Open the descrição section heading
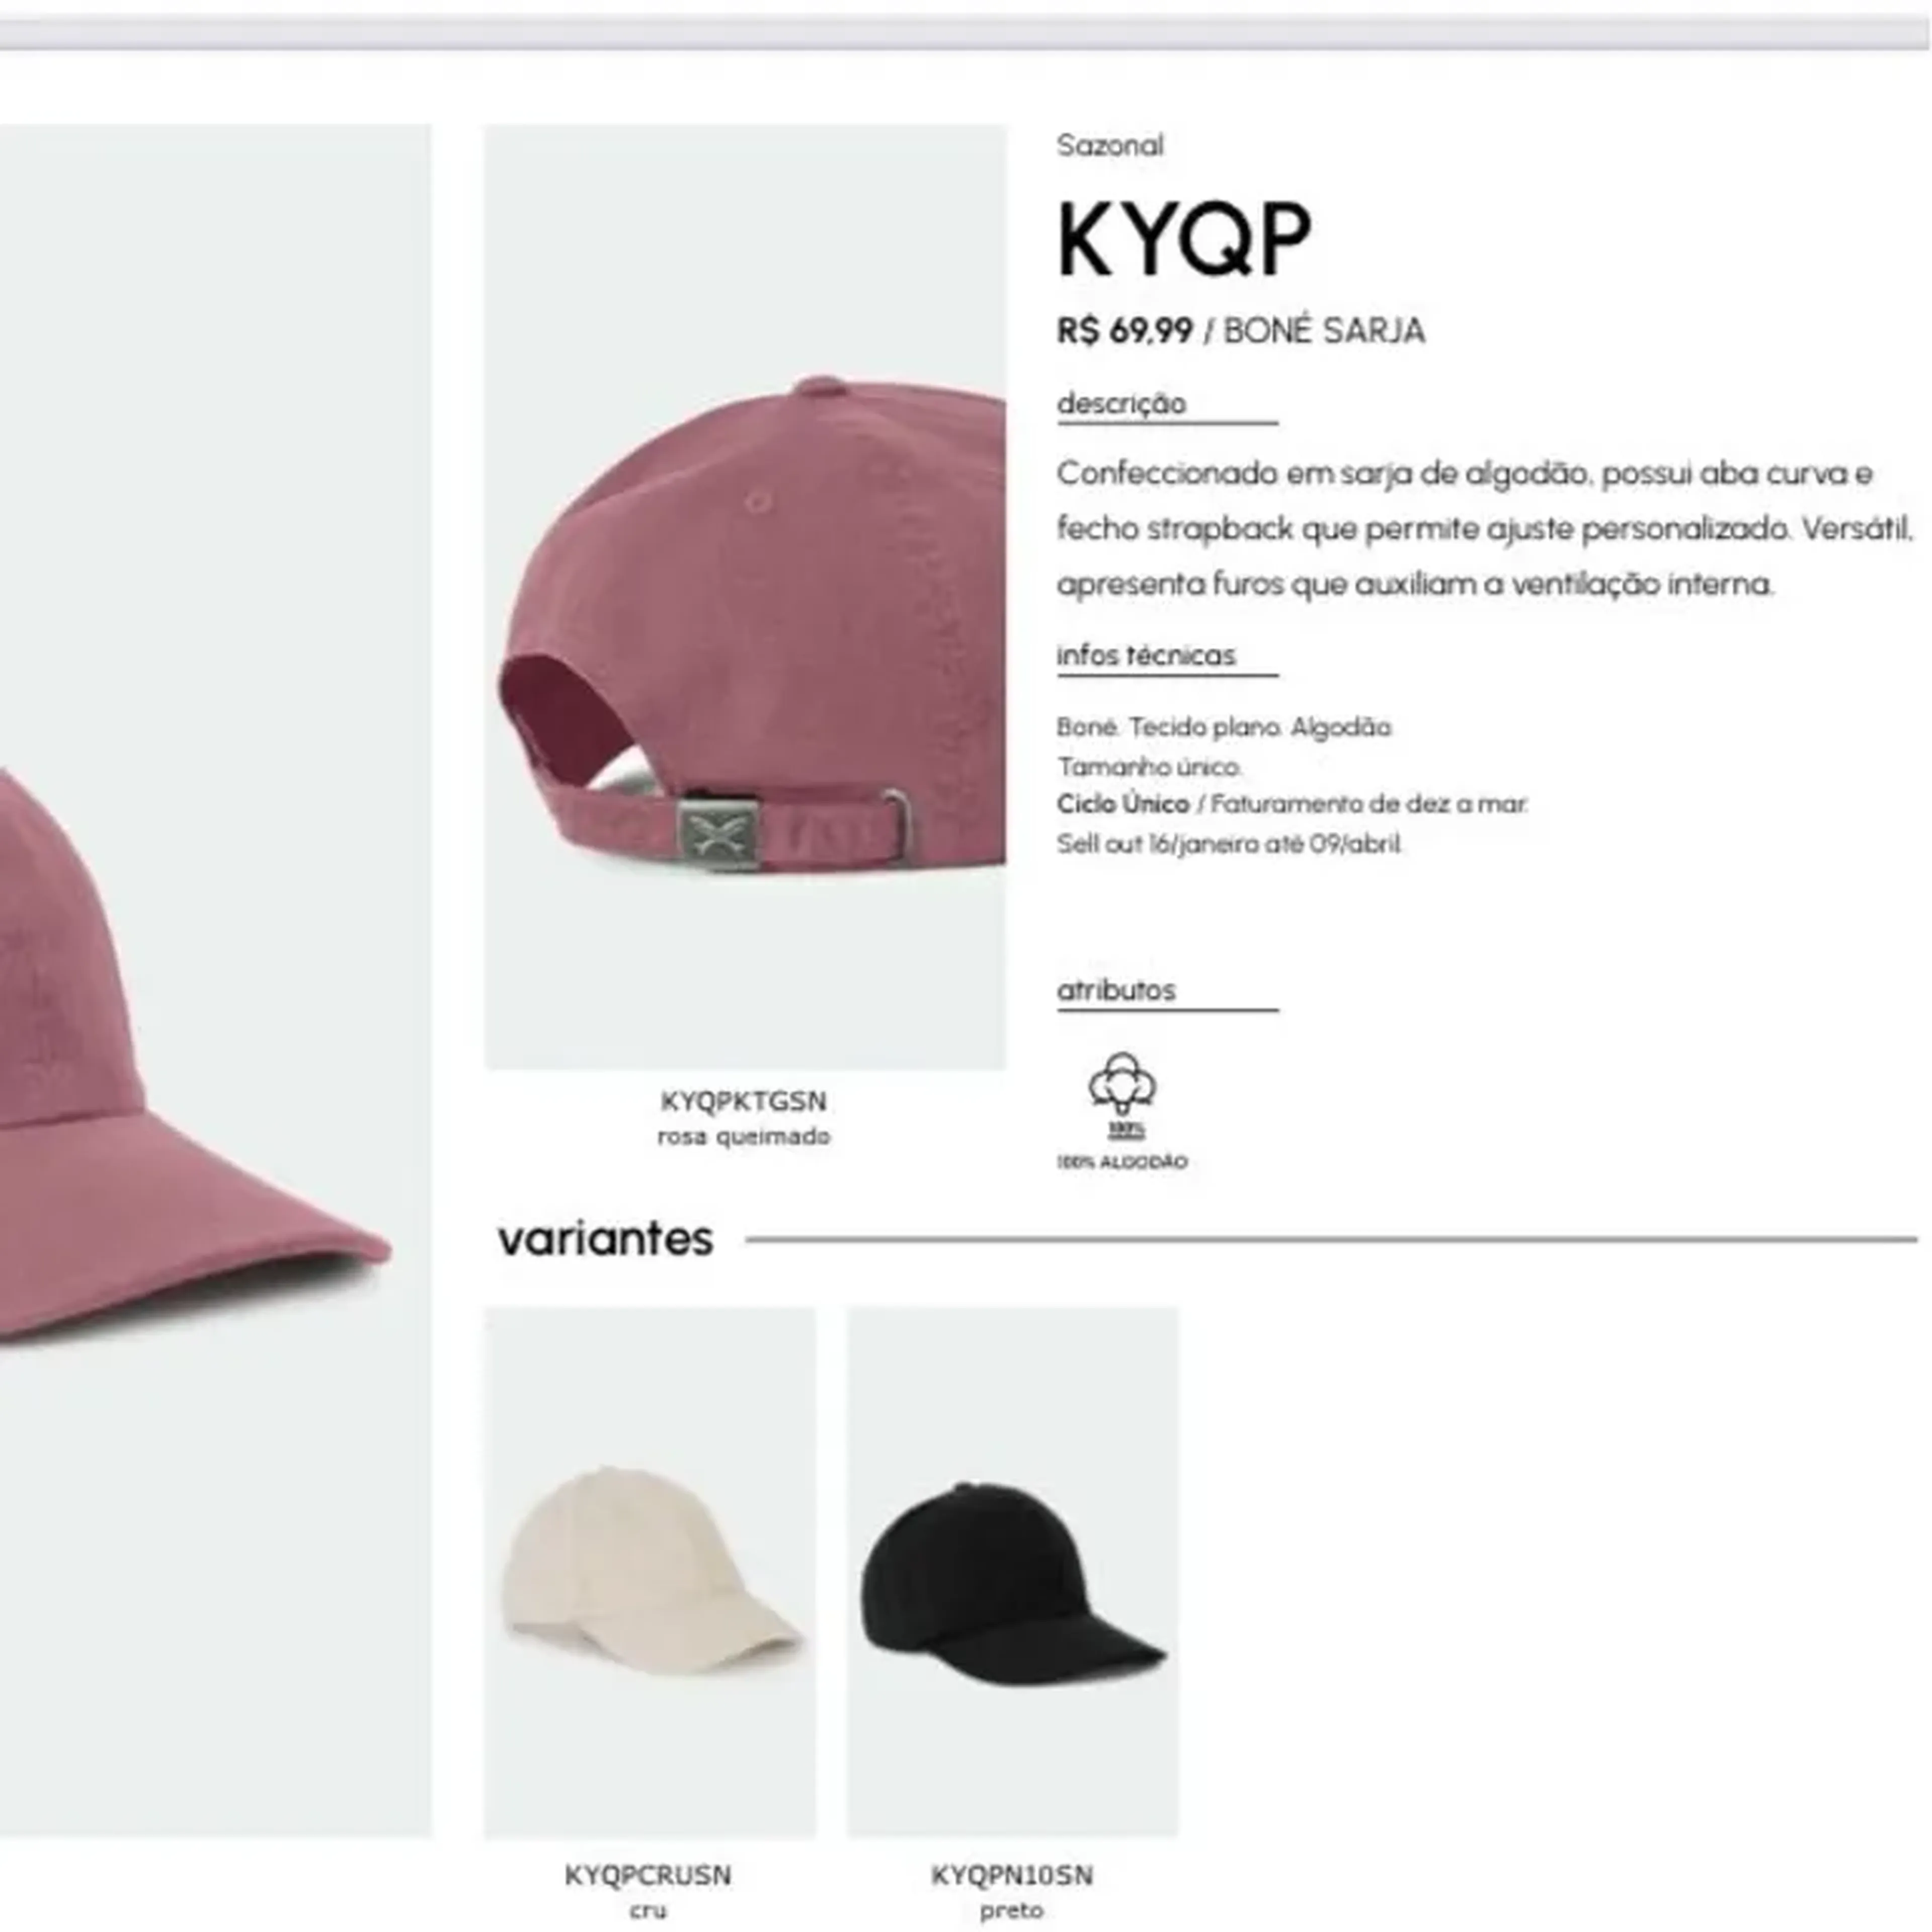This screenshot has width=1932, height=1932. (x=1122, y=403)
